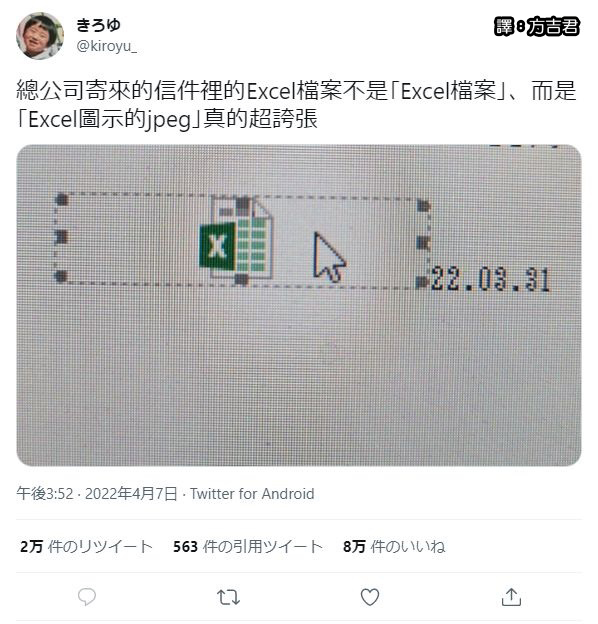Open the きろゆ display name
The height and width of the screenshot is (624, 598).
(x=98, y=25)
